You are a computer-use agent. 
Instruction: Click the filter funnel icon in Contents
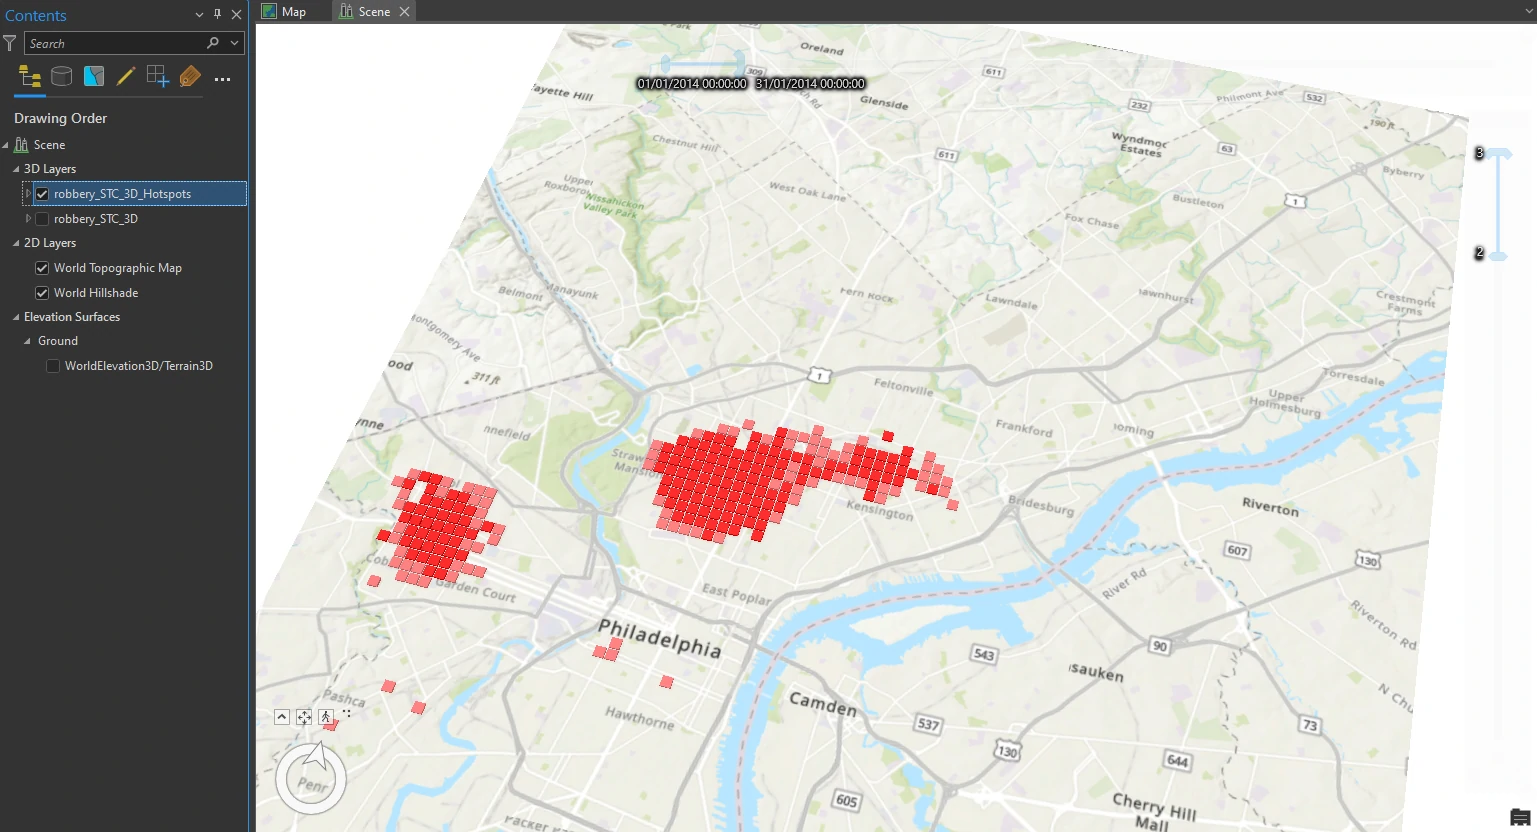(x=10, y=43)
